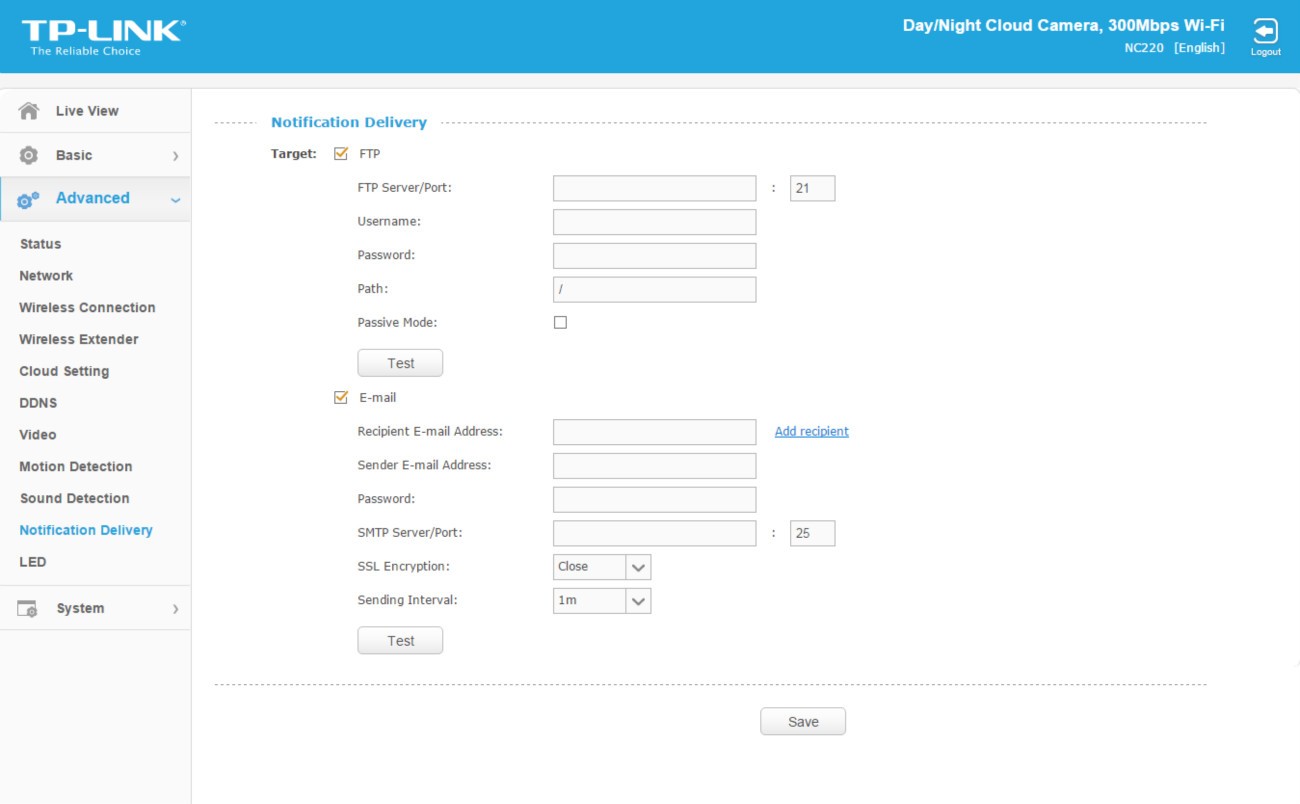
Task: Open the Sending Interval dropdown
Action: [601, 601]
